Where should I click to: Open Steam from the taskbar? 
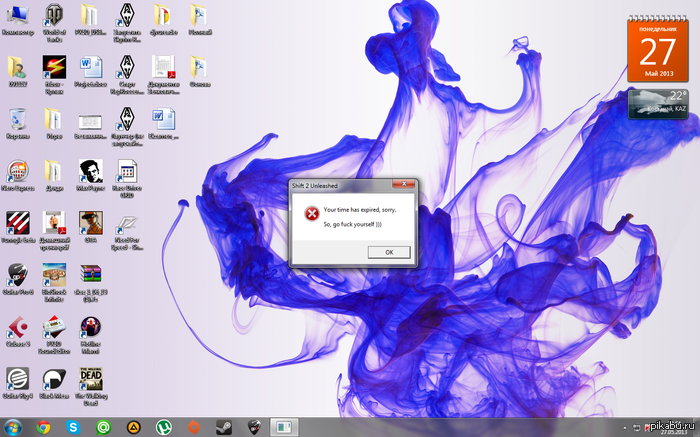224,428
